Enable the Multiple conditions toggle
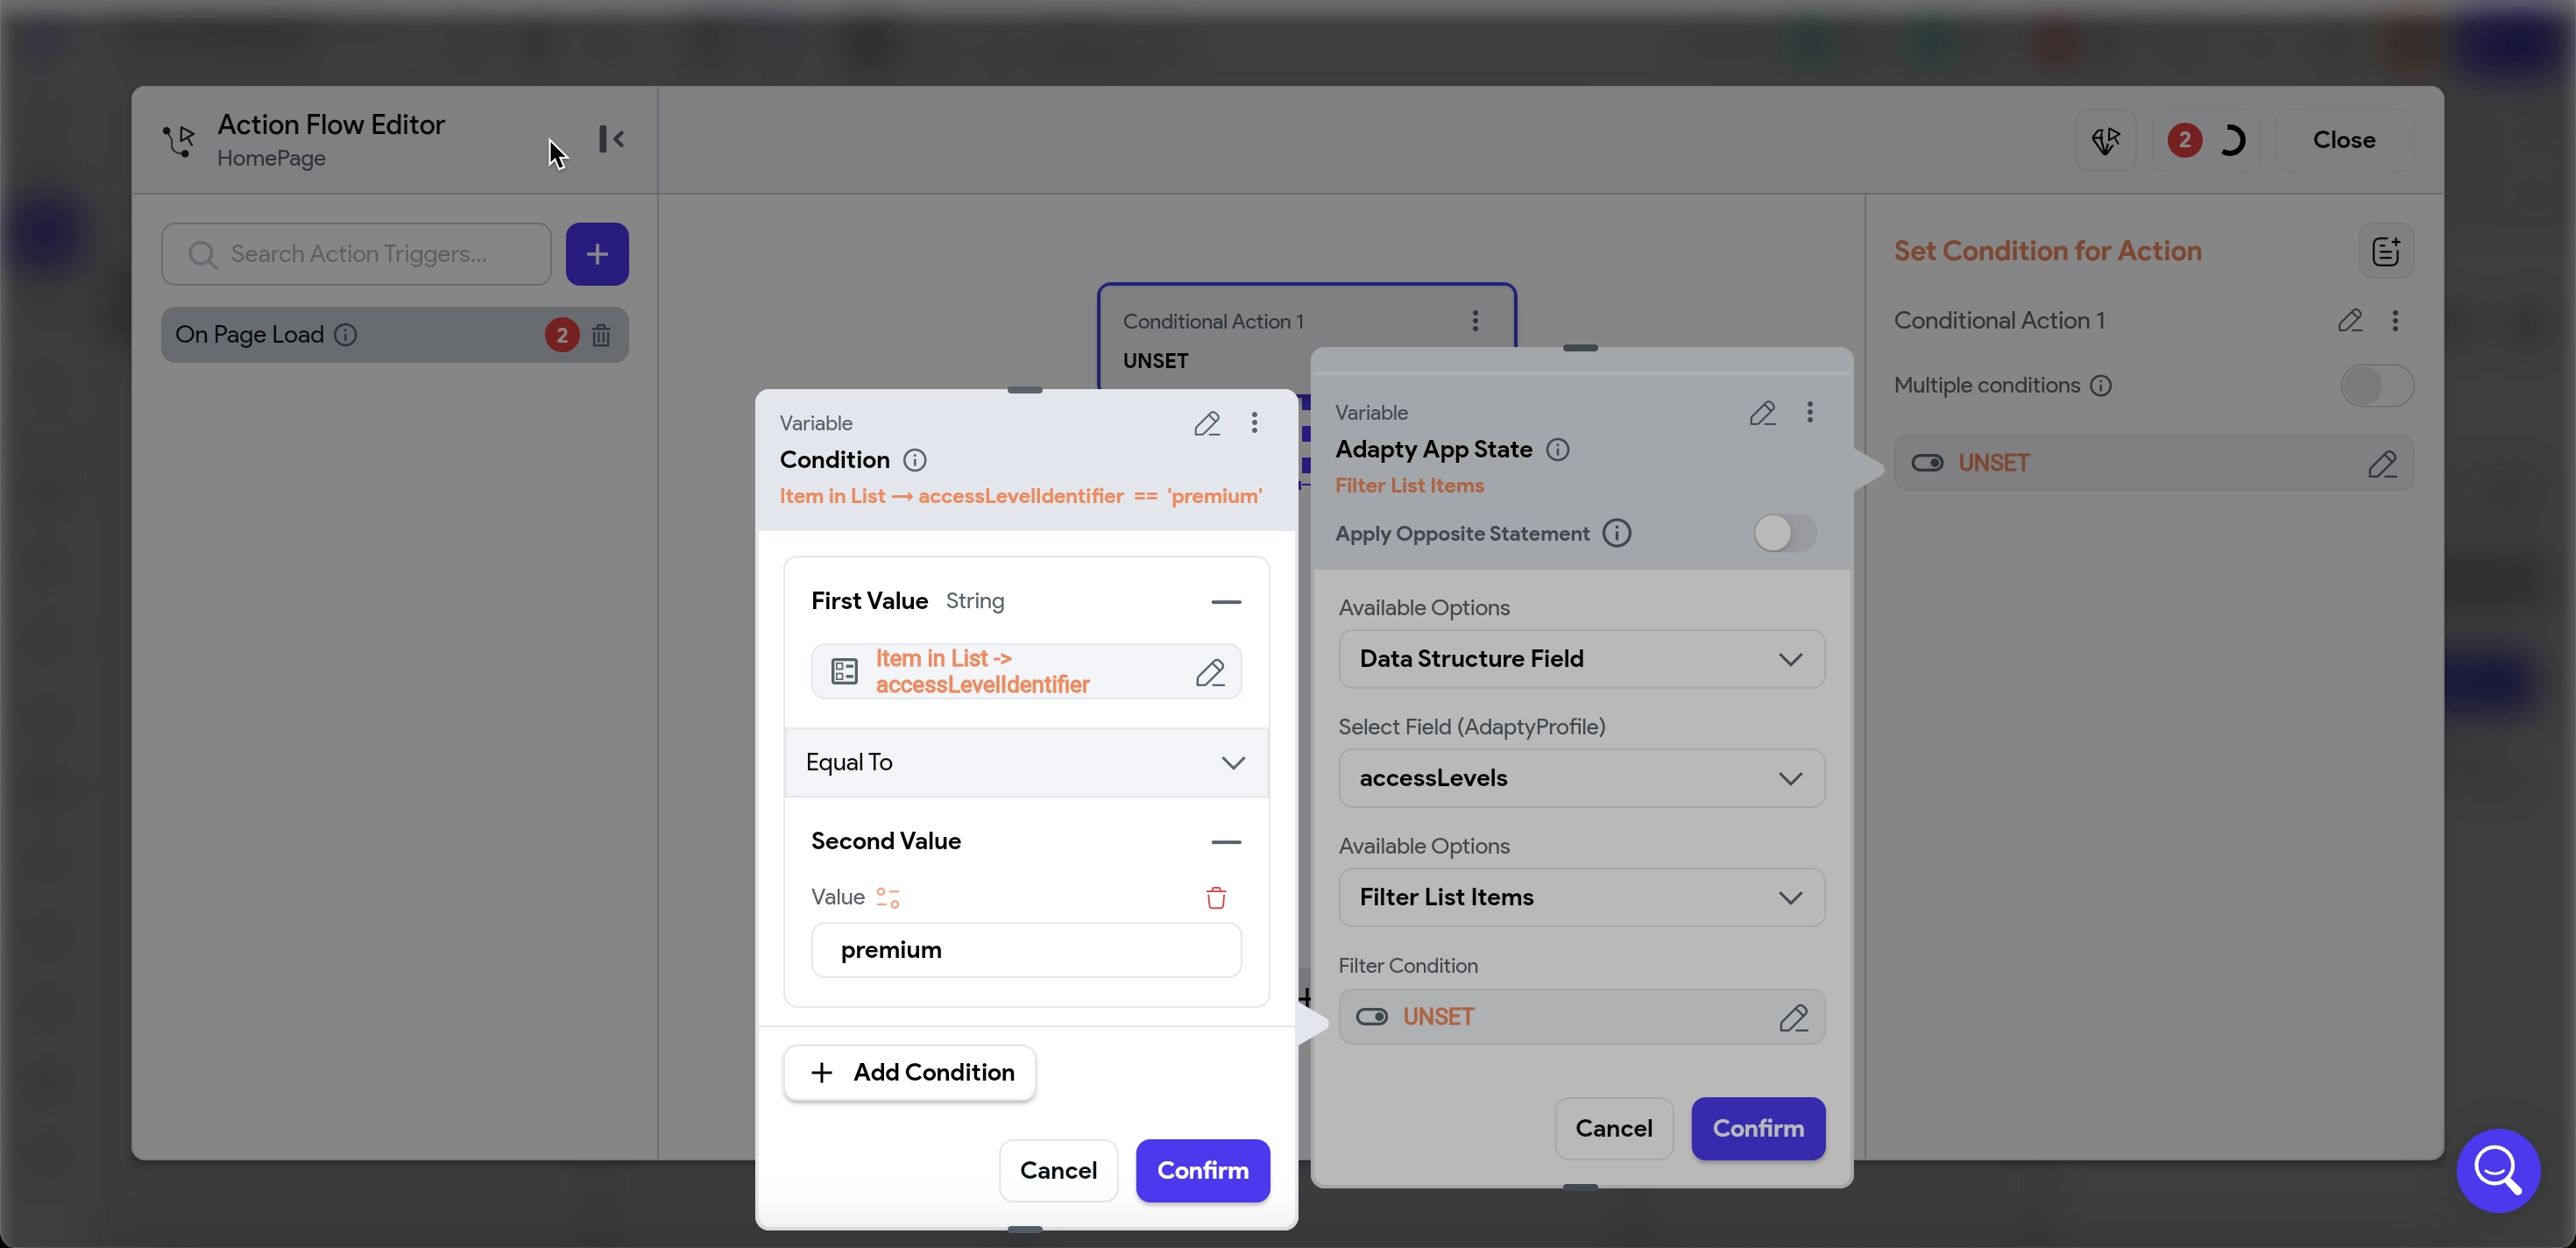Viewport: 2576px width, 1248px height. point(2376,385)
